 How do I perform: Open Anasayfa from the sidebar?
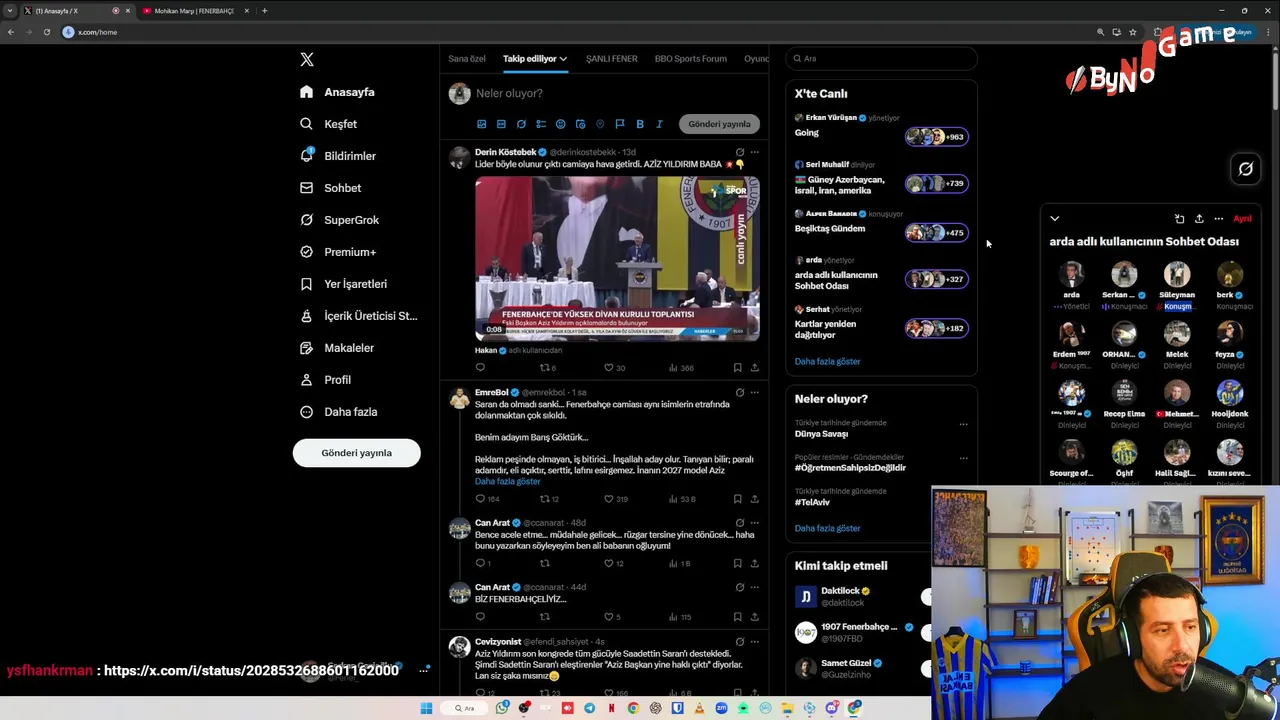(x=337, y=92)
